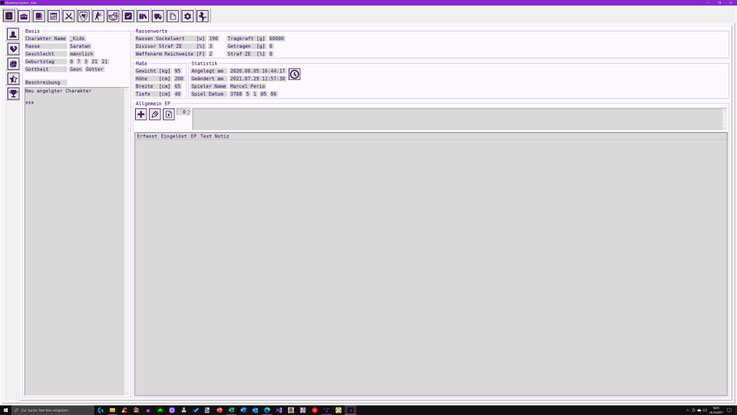
Task: Click the Gewicht [kg] value 95
Action: 178,71
